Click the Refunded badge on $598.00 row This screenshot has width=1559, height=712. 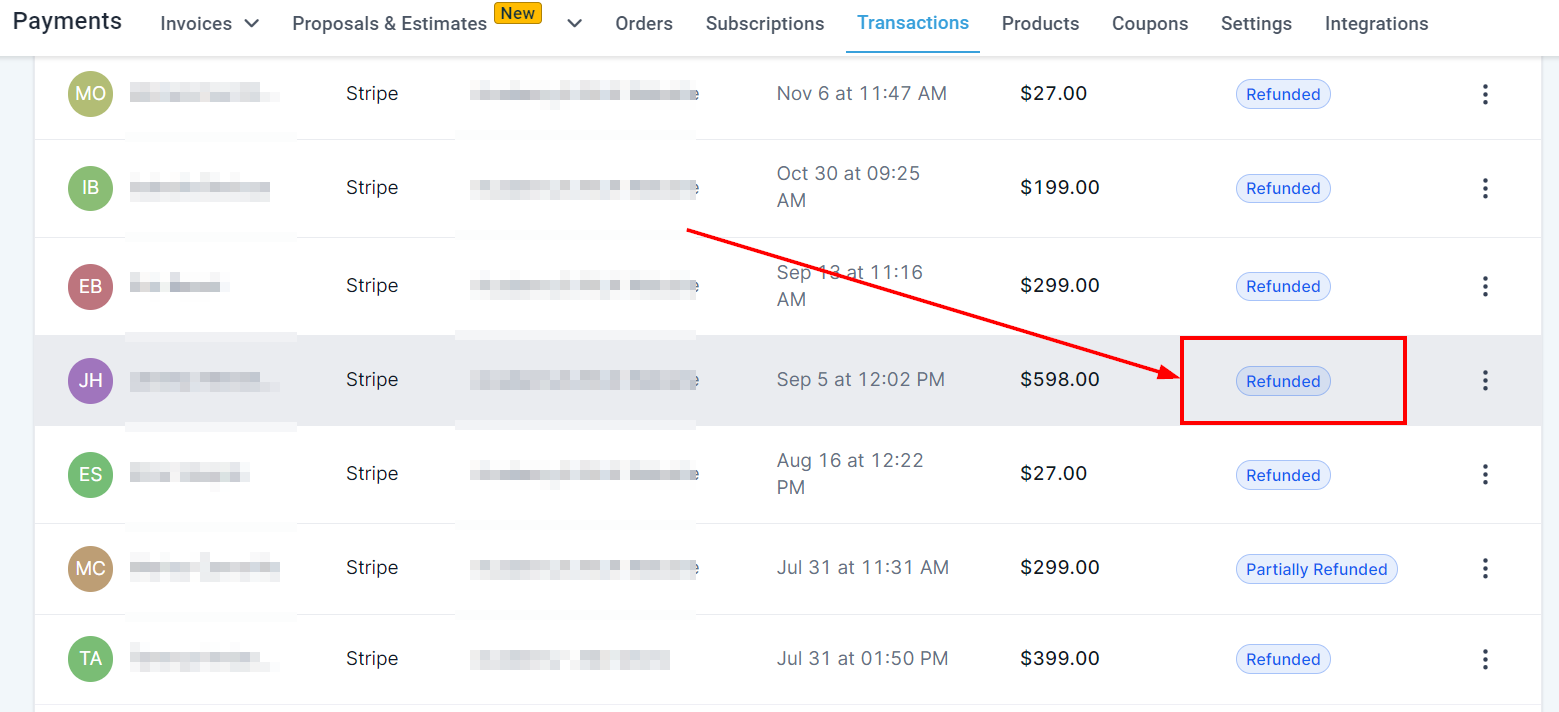tap(1283, 381)
